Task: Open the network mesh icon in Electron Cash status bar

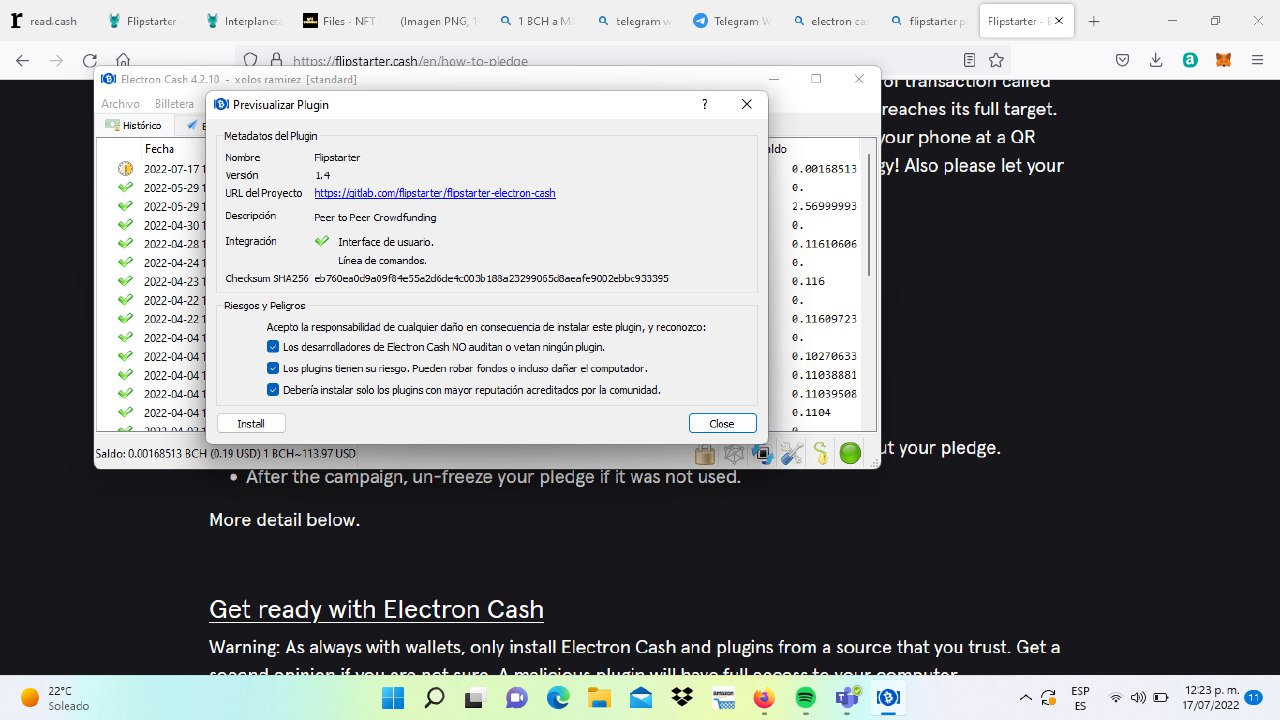Action: click(734, 454)
